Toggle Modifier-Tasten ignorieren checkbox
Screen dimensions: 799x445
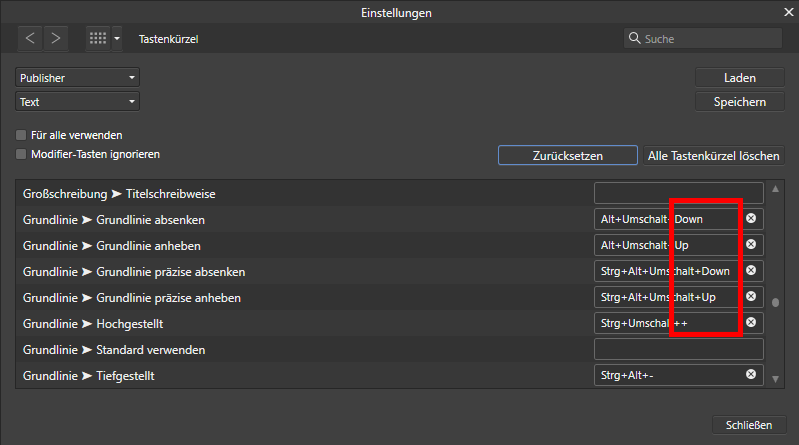[x=21, y=154]
